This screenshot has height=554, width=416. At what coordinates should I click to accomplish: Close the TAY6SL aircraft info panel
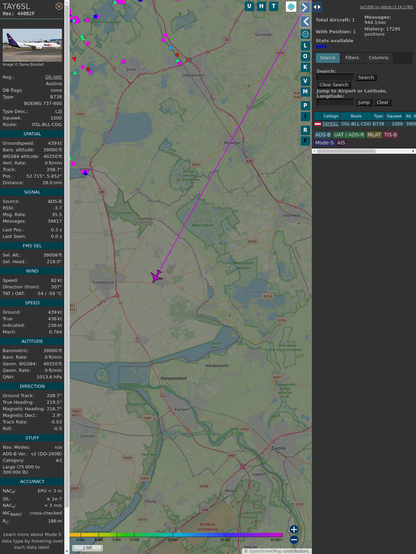point(59,6)
